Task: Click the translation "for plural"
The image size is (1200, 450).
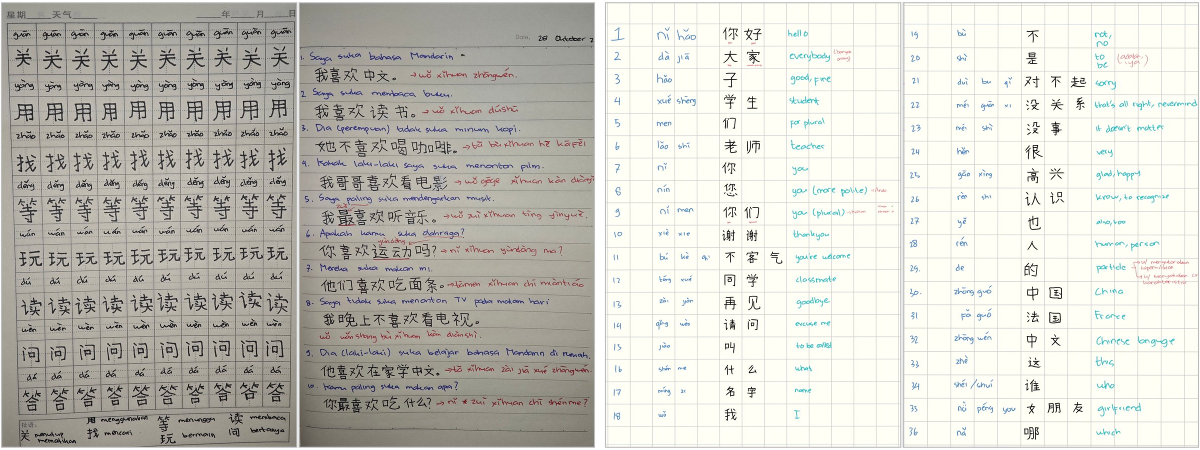Action: click(x=807, y=123)
